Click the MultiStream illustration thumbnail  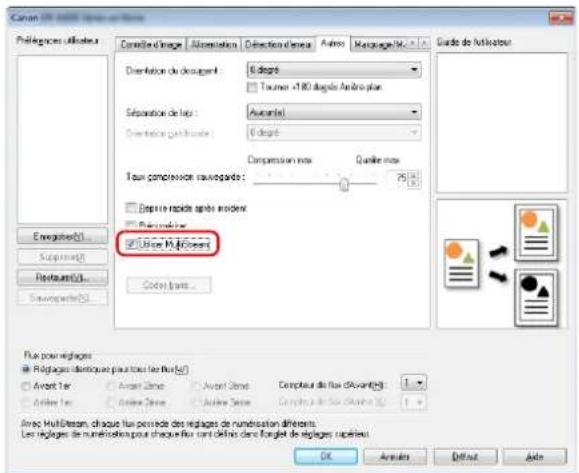[502, 264]
